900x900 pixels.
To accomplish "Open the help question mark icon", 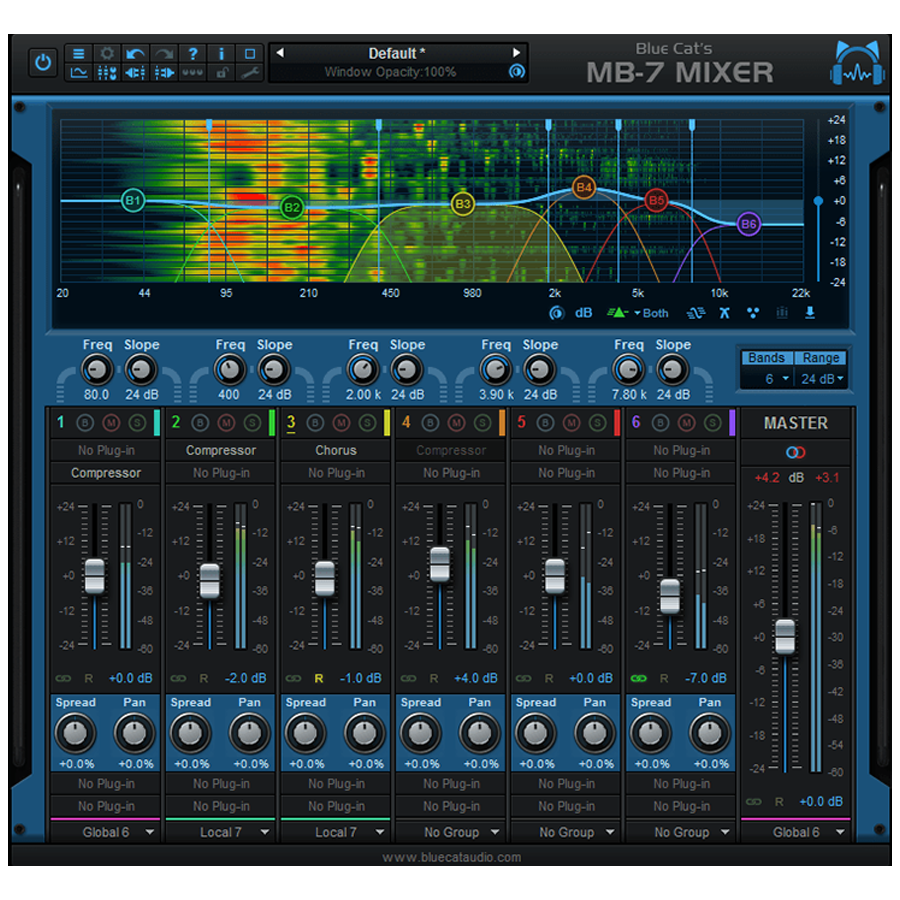I will click(192, 53).
